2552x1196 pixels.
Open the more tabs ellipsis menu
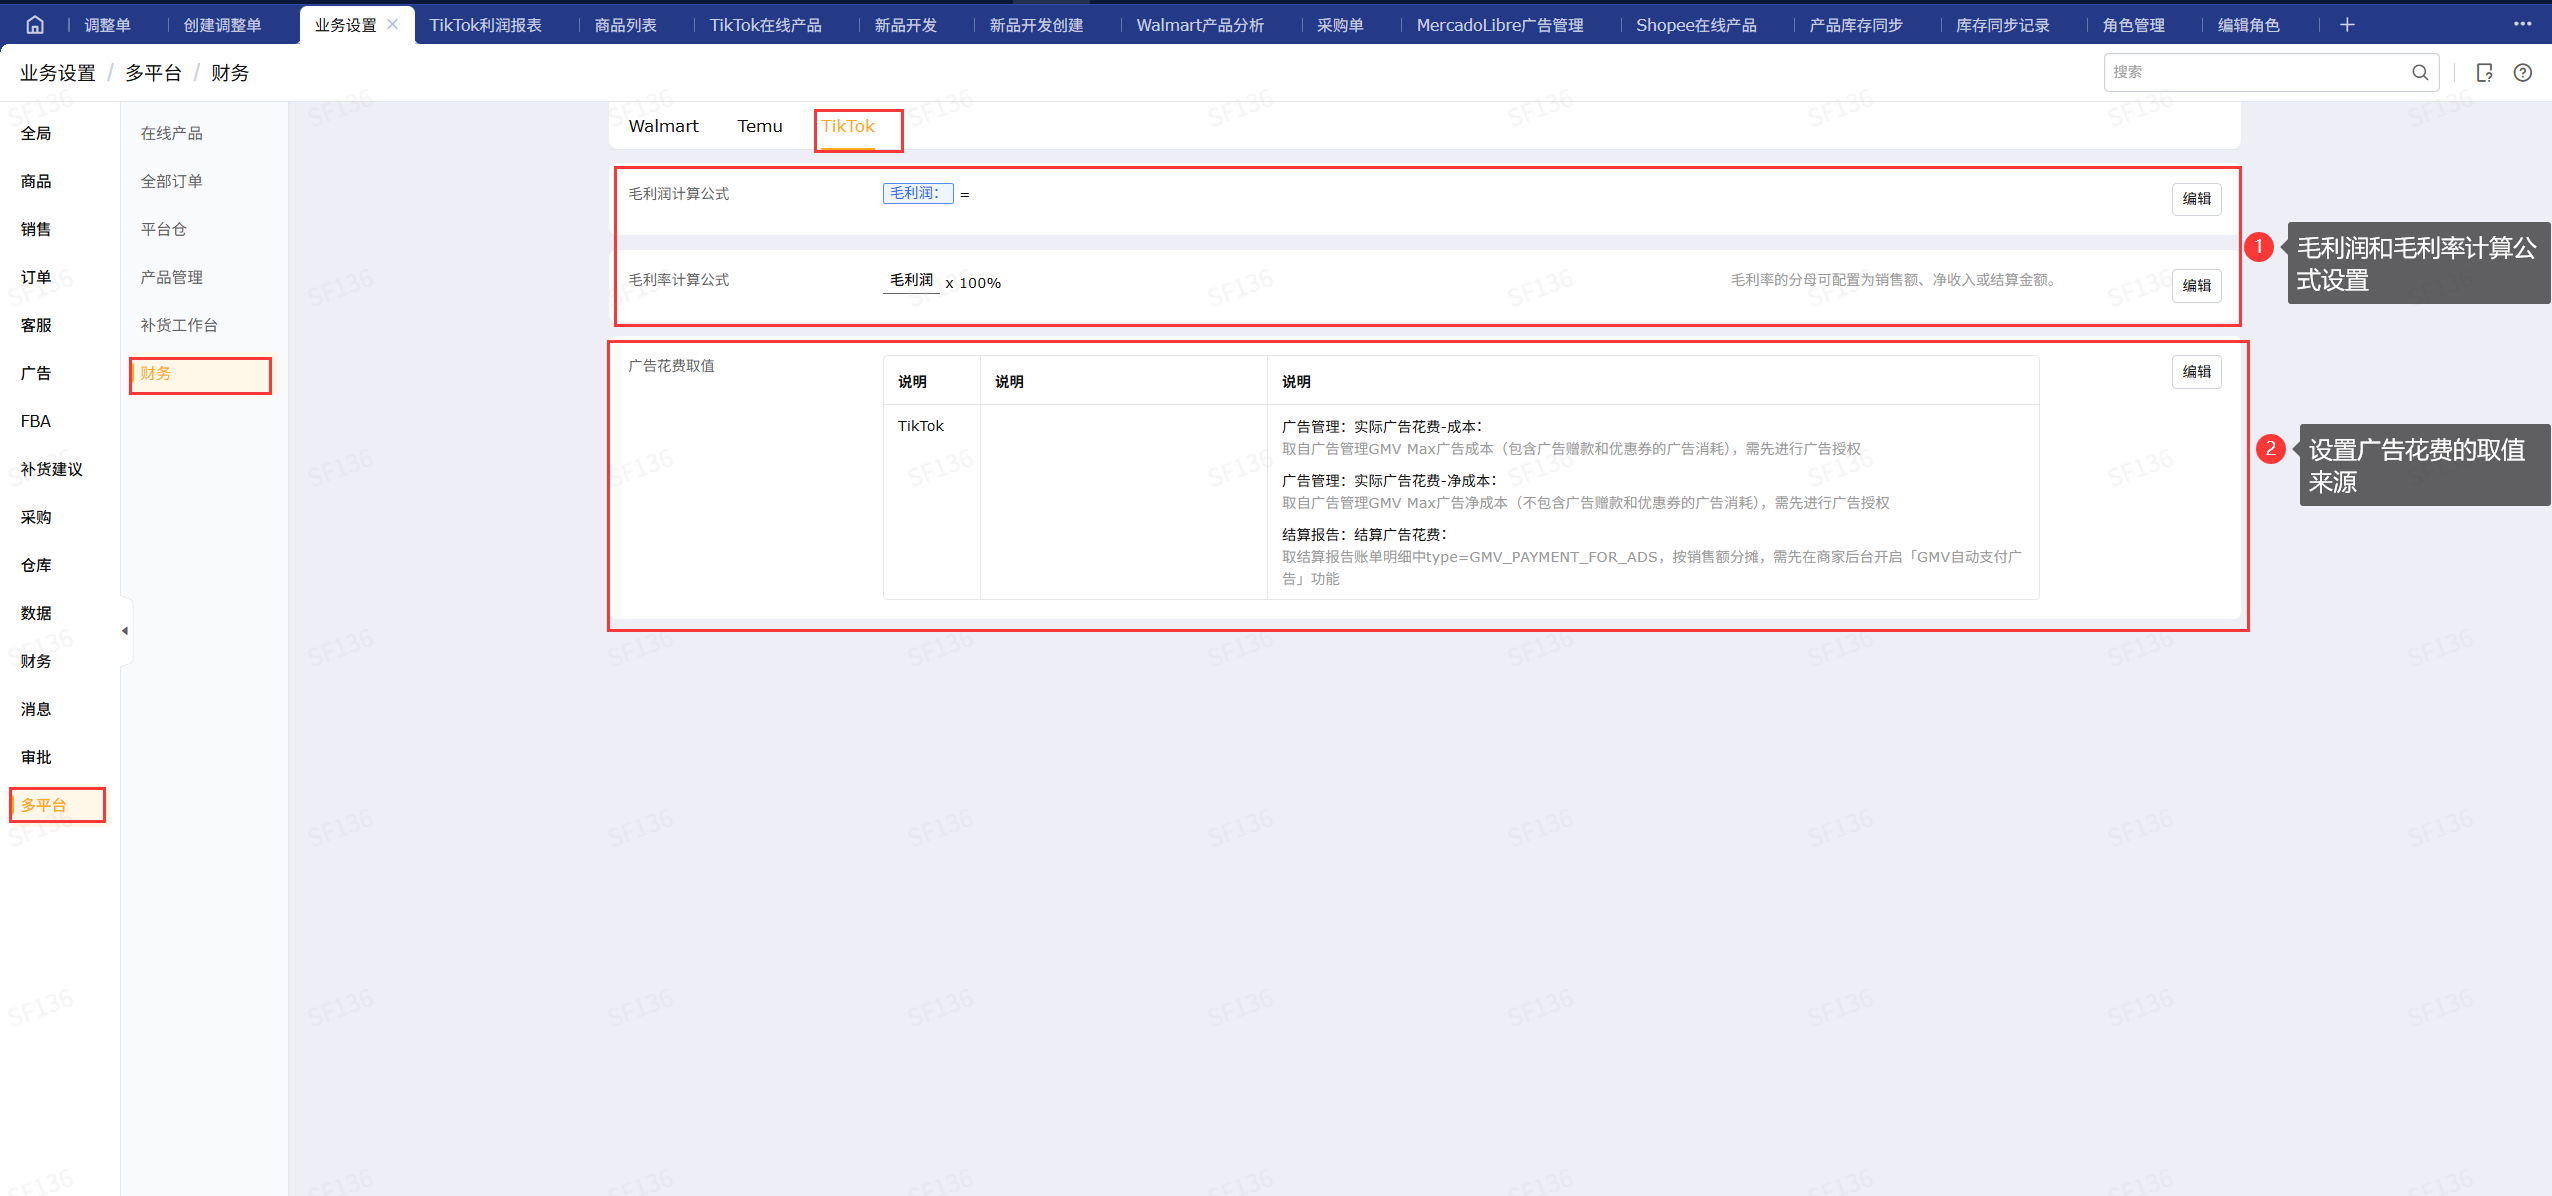[2522, 23]
